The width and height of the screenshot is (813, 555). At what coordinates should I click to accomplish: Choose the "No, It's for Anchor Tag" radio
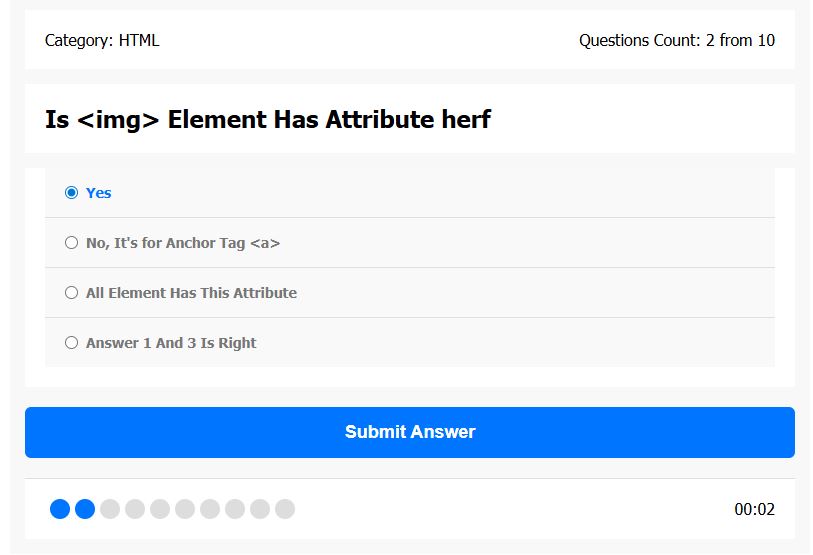pyautogui.click(x=71, y=243)
